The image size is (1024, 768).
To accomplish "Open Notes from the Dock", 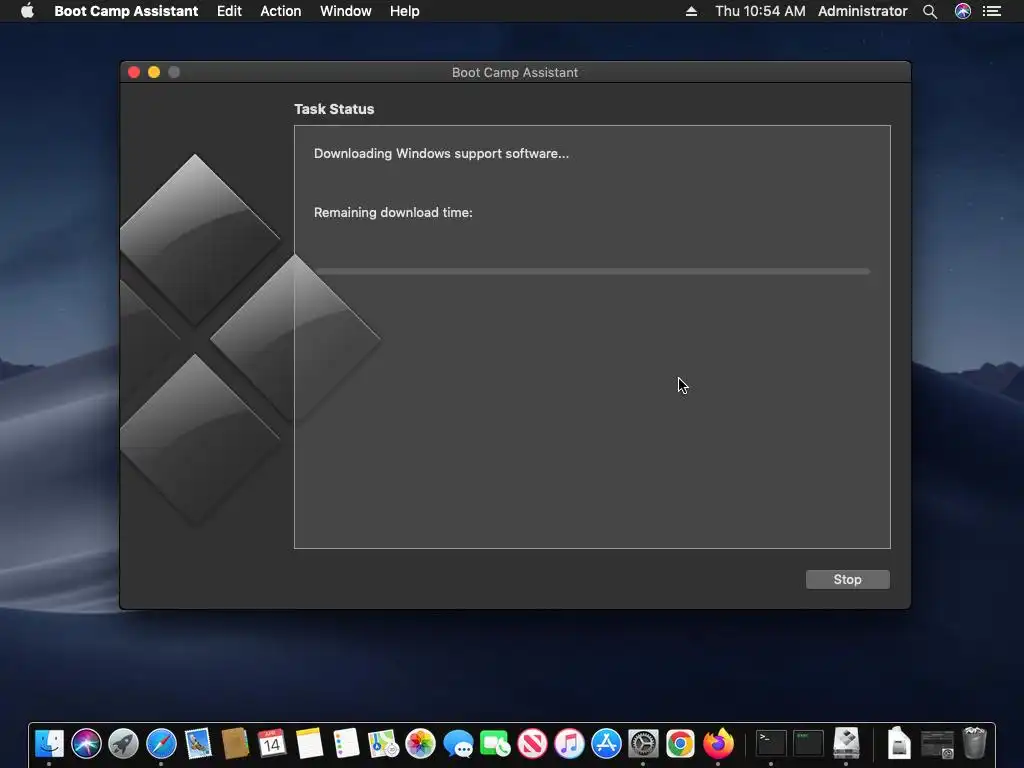I will (309, 743).
